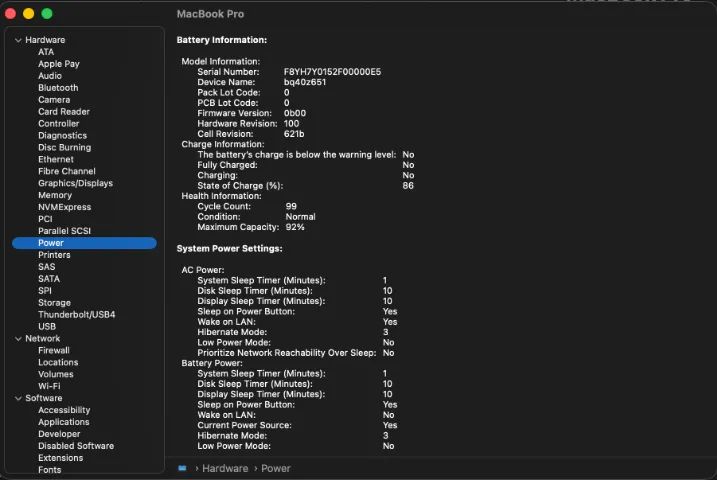Select the highlighted Power entry
The image size is (717, 480).
[84, 243]
